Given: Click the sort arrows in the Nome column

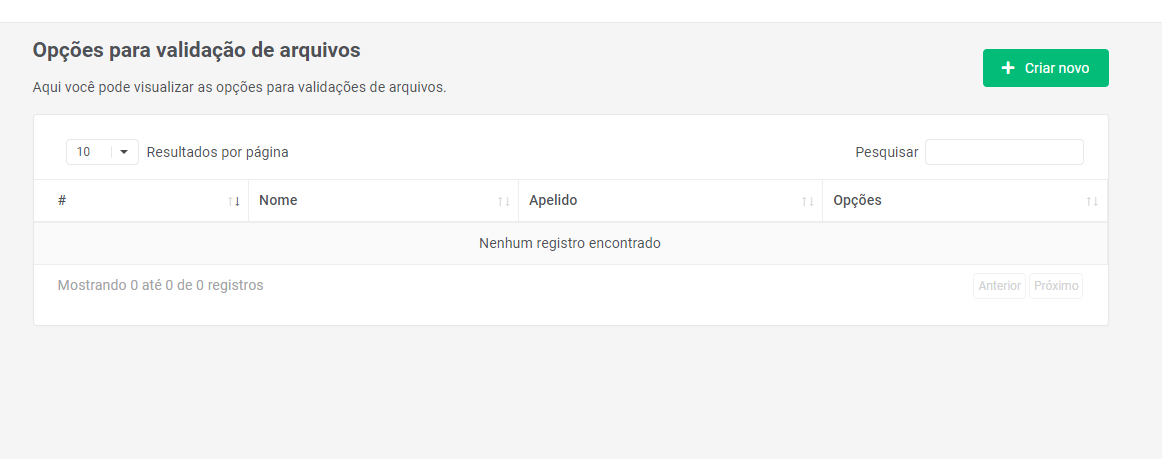Looking at the screenshot, I should 504,201.
